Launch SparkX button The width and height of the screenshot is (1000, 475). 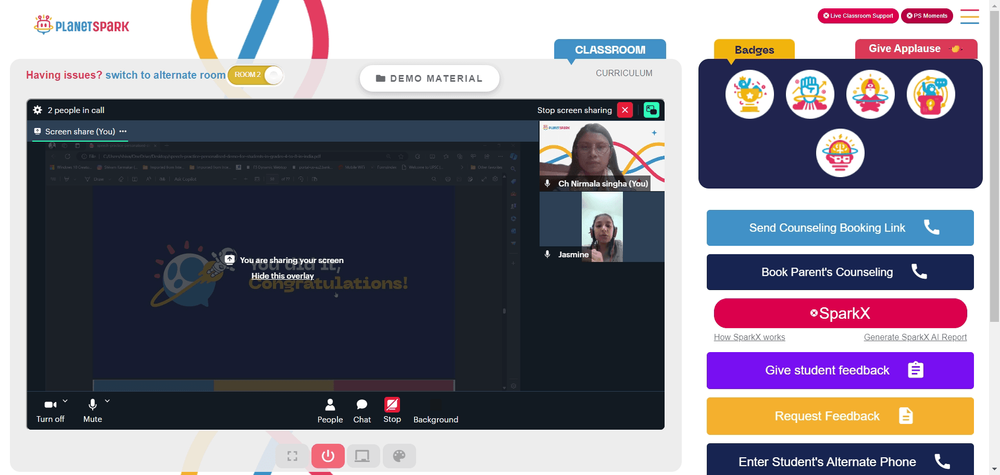[x=840, y=313]
